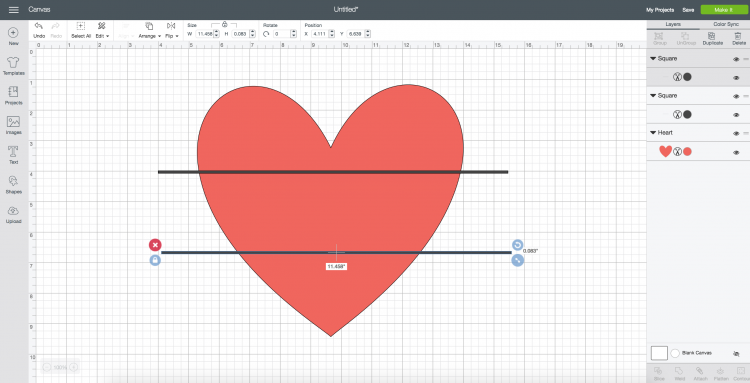Click the lock handle on selected line

(x=155, y=260)
